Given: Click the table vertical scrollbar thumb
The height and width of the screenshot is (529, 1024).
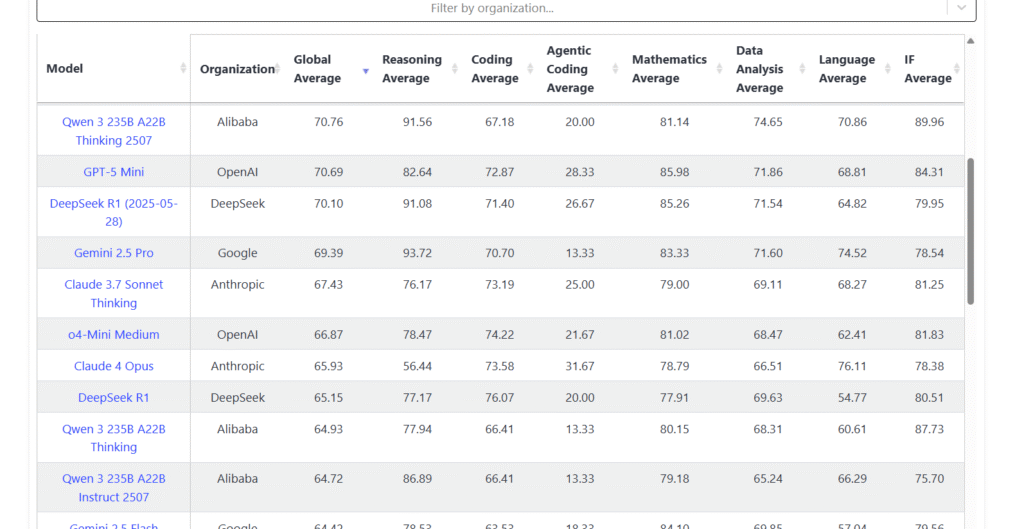Looking at the screenshot, I should [x=970, y=231].
